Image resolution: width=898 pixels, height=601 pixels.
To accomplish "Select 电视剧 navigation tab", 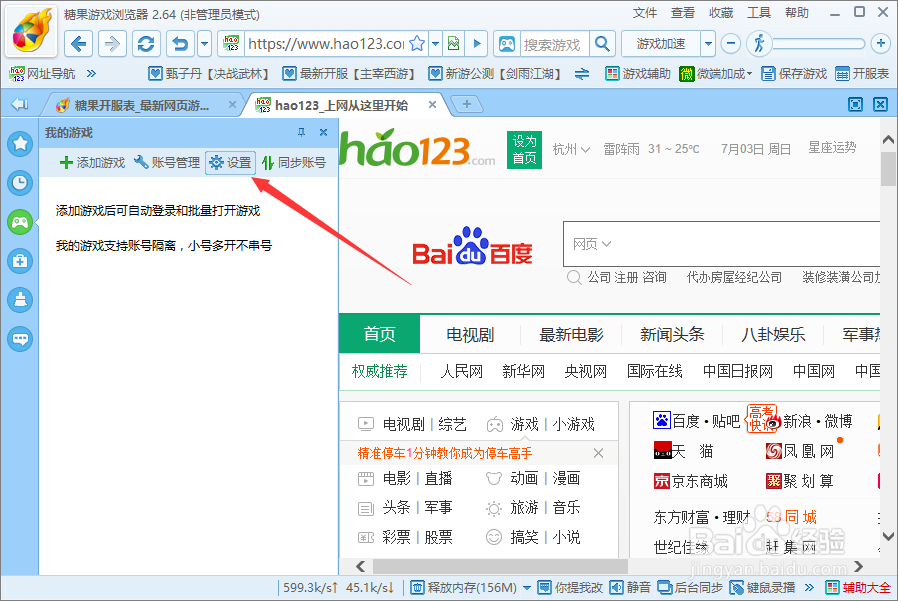I will pyautogui.click(x=470, y=335).
